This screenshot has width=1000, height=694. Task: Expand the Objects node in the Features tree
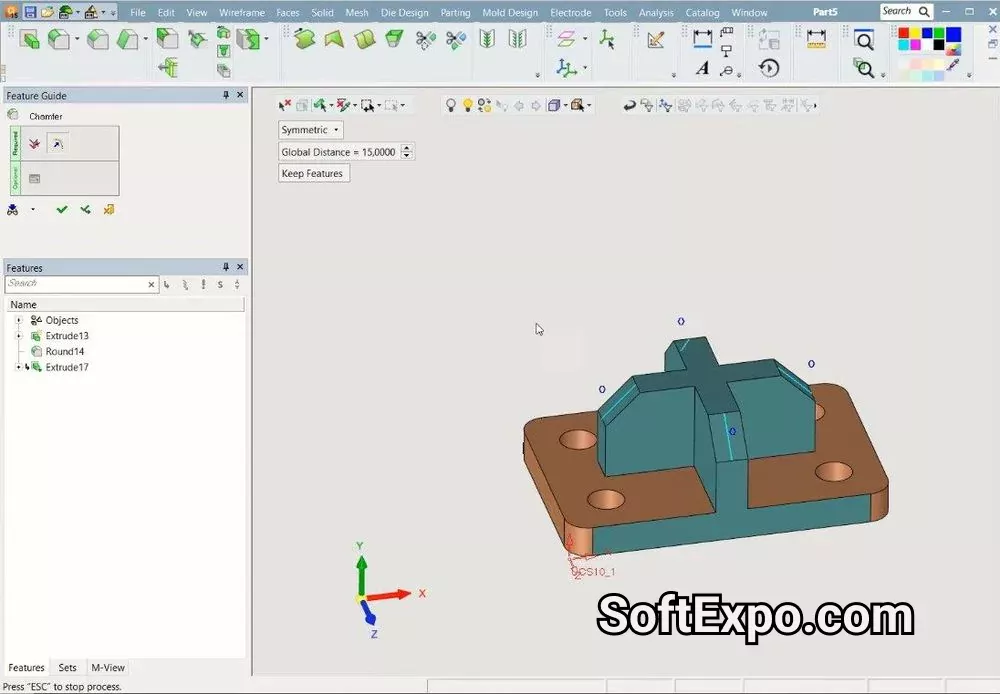coord(17,320)
